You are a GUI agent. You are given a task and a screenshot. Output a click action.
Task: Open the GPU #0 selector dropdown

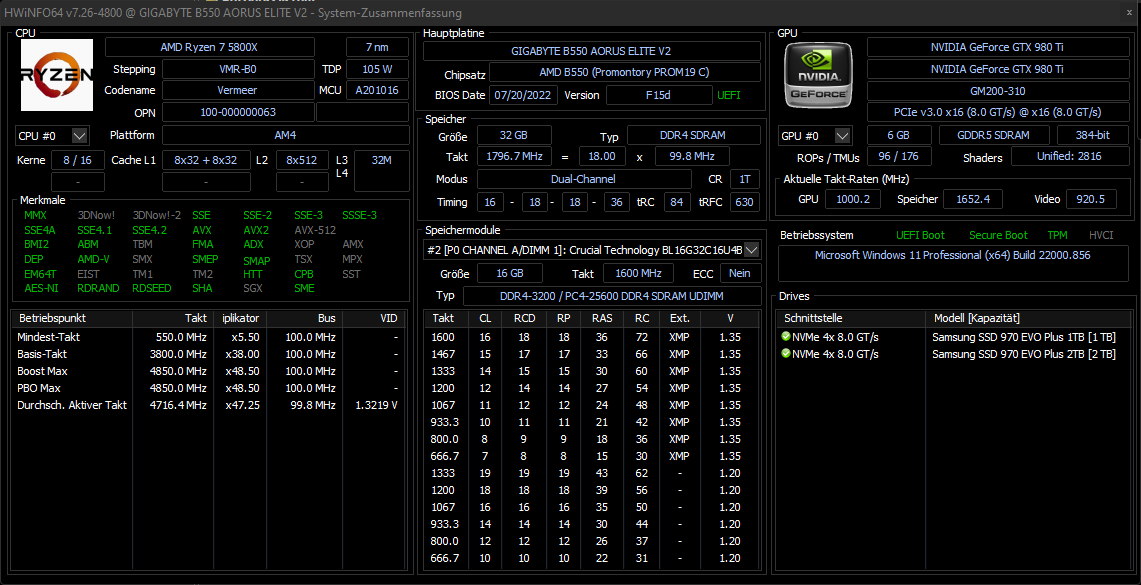click(815, 136)
